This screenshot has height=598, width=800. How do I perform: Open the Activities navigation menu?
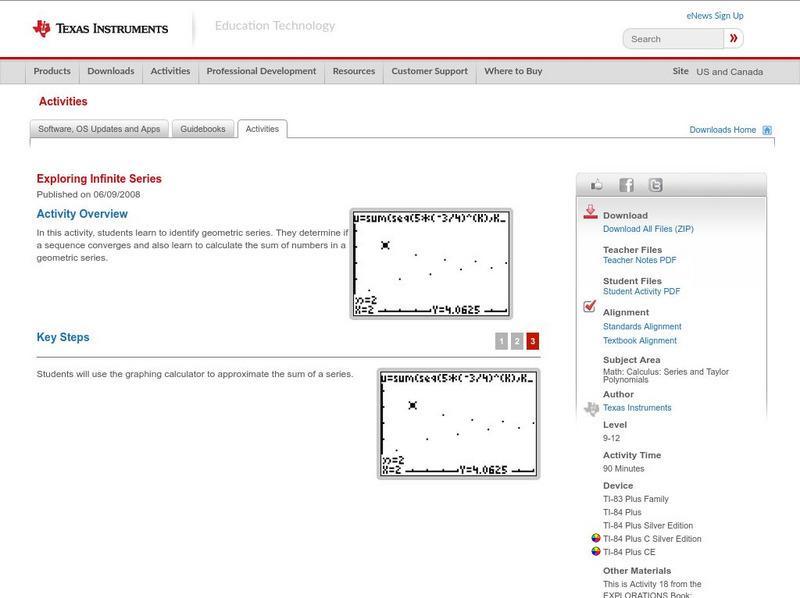coord(170,71)
